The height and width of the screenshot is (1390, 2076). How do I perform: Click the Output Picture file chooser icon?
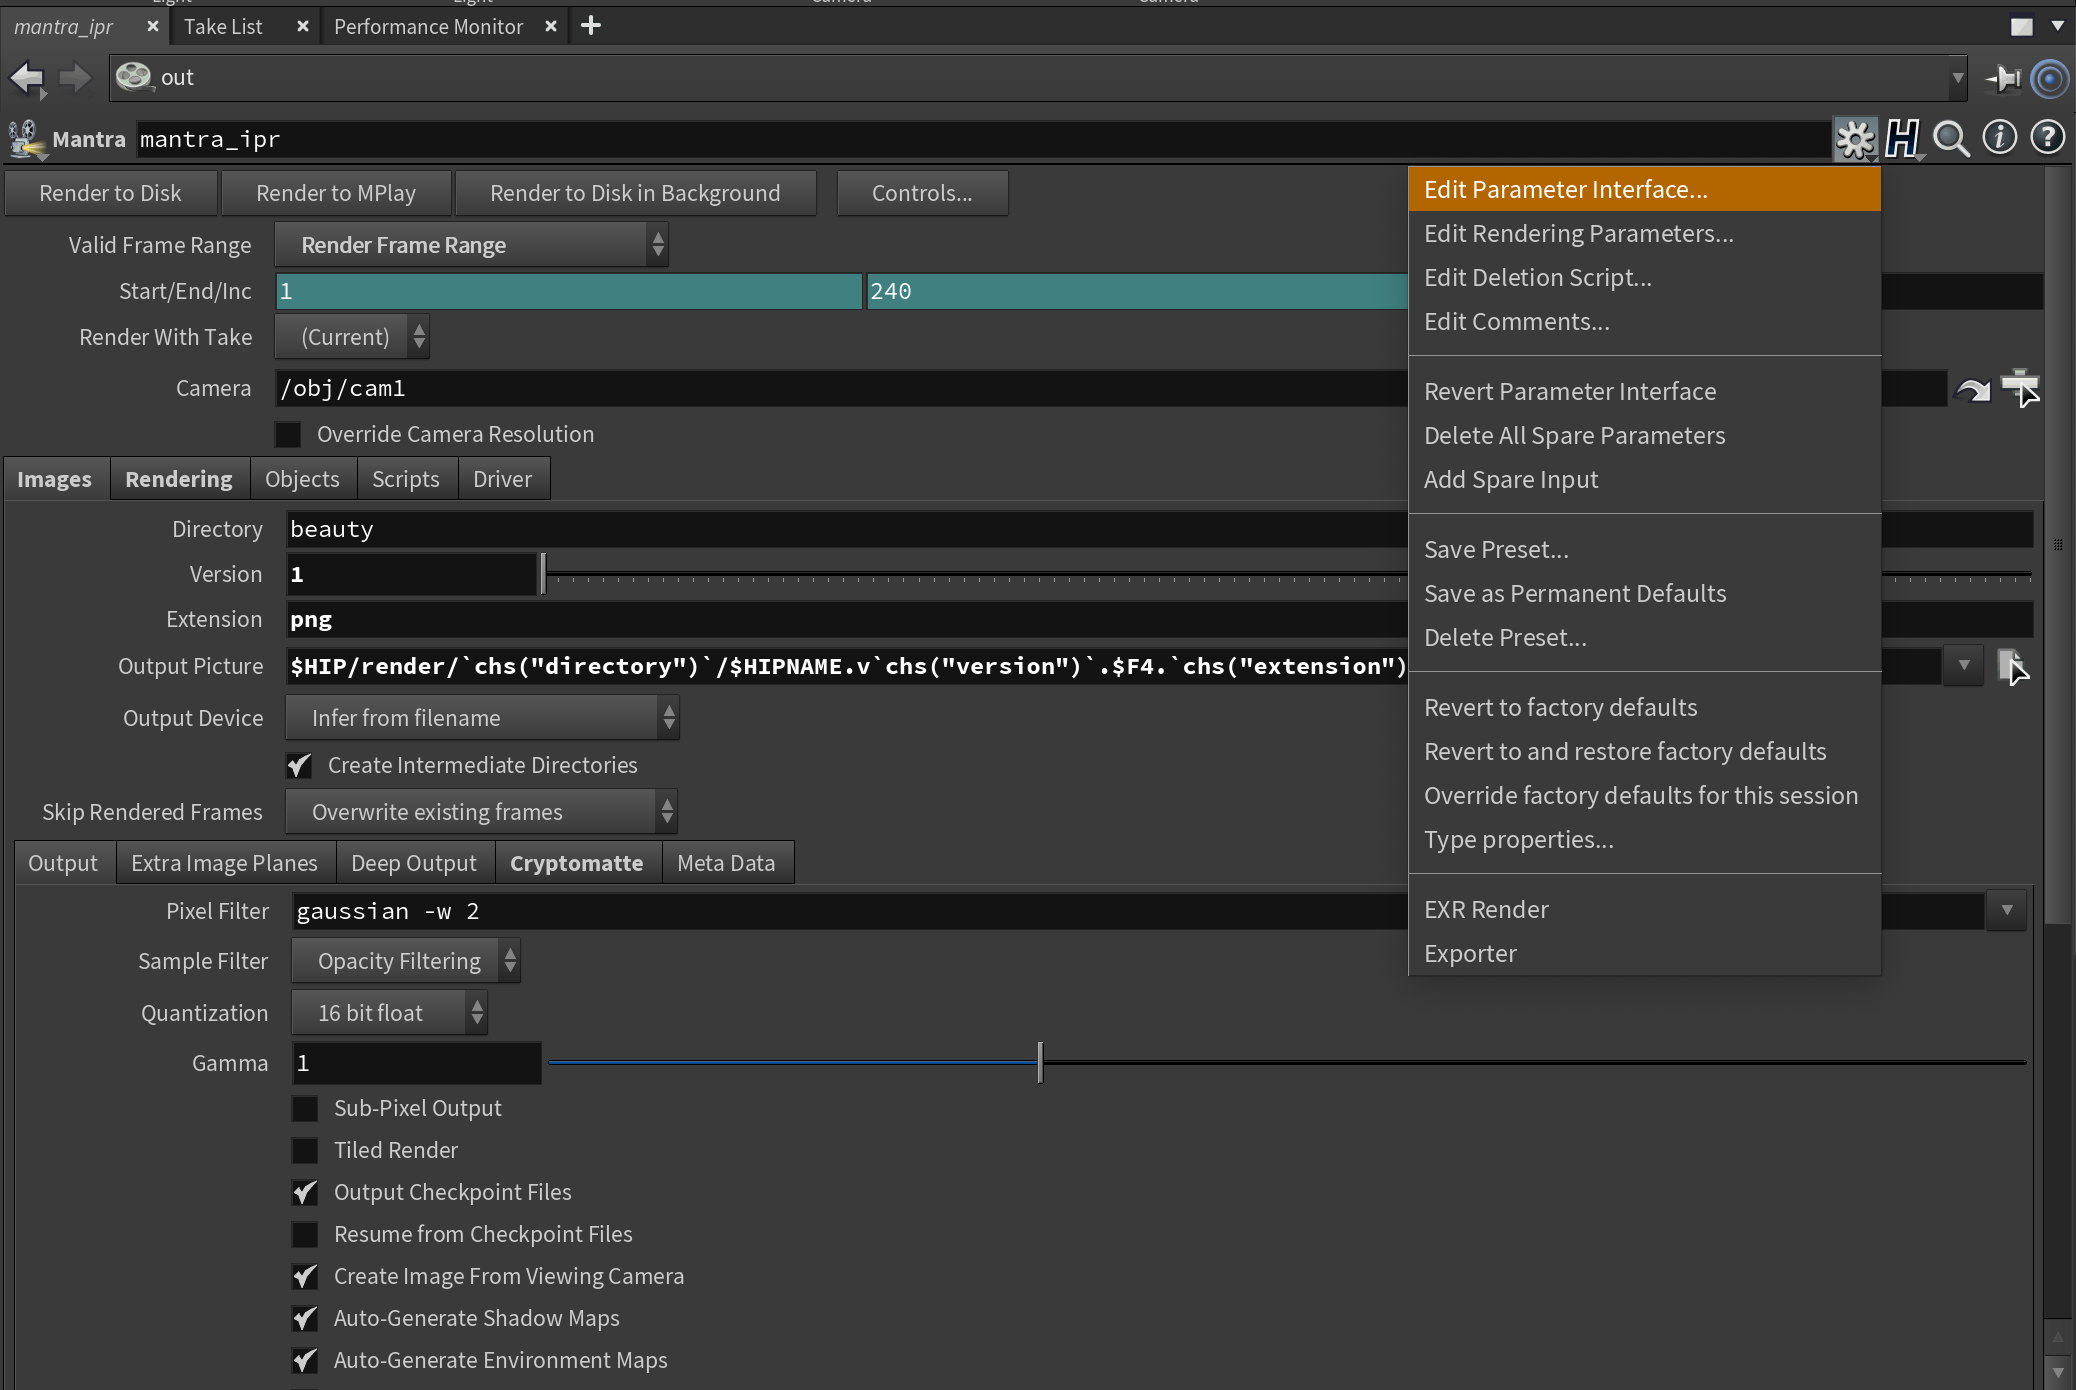tap(2011, 666)
